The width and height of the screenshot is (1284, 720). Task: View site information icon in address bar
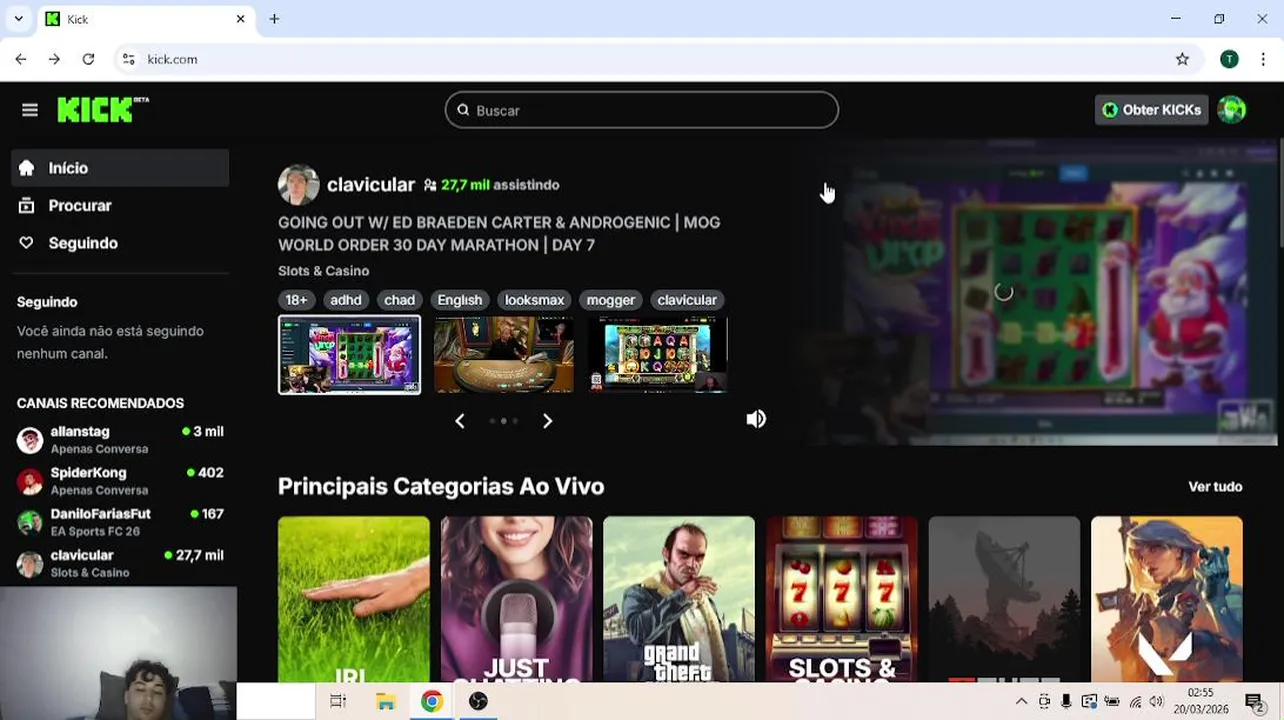[128, 59]
